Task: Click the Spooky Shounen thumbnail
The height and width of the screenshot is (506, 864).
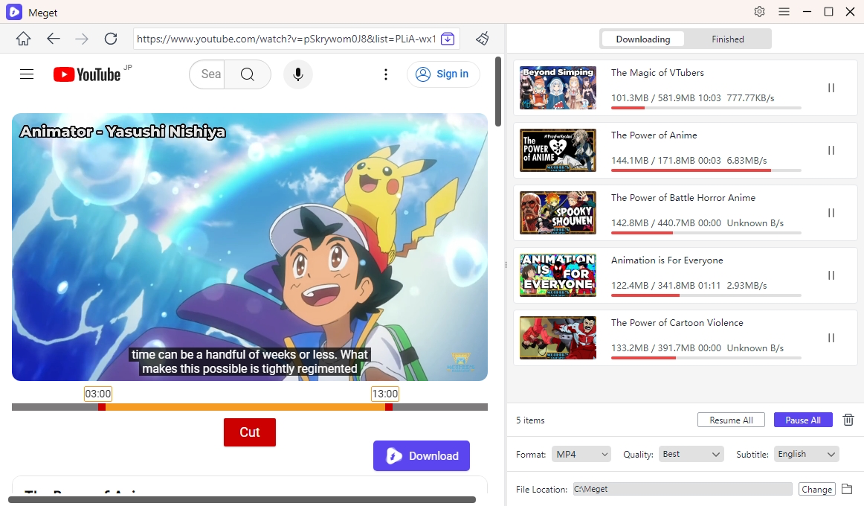Action: [558, 213]
